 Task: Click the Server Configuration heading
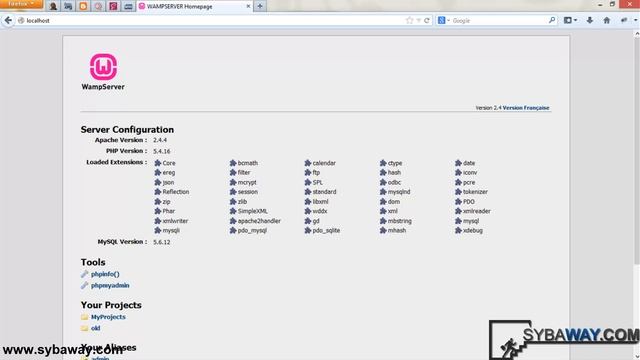(127, 129)
